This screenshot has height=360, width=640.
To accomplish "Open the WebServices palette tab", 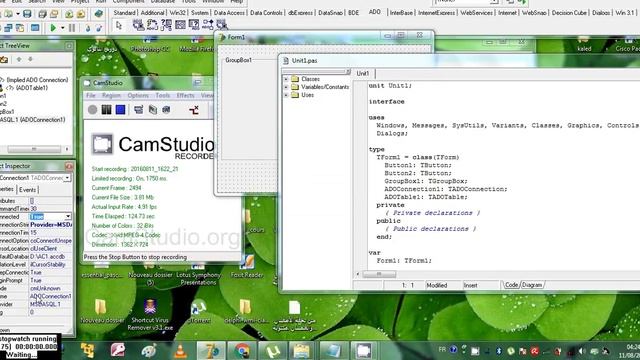I will pos(476,13).
